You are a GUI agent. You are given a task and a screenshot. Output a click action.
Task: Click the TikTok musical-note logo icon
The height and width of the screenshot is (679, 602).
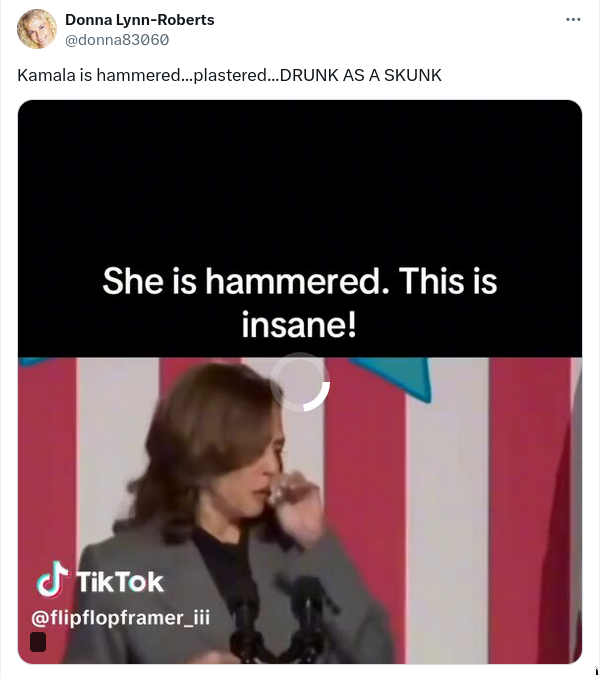[x=52, y=578]
